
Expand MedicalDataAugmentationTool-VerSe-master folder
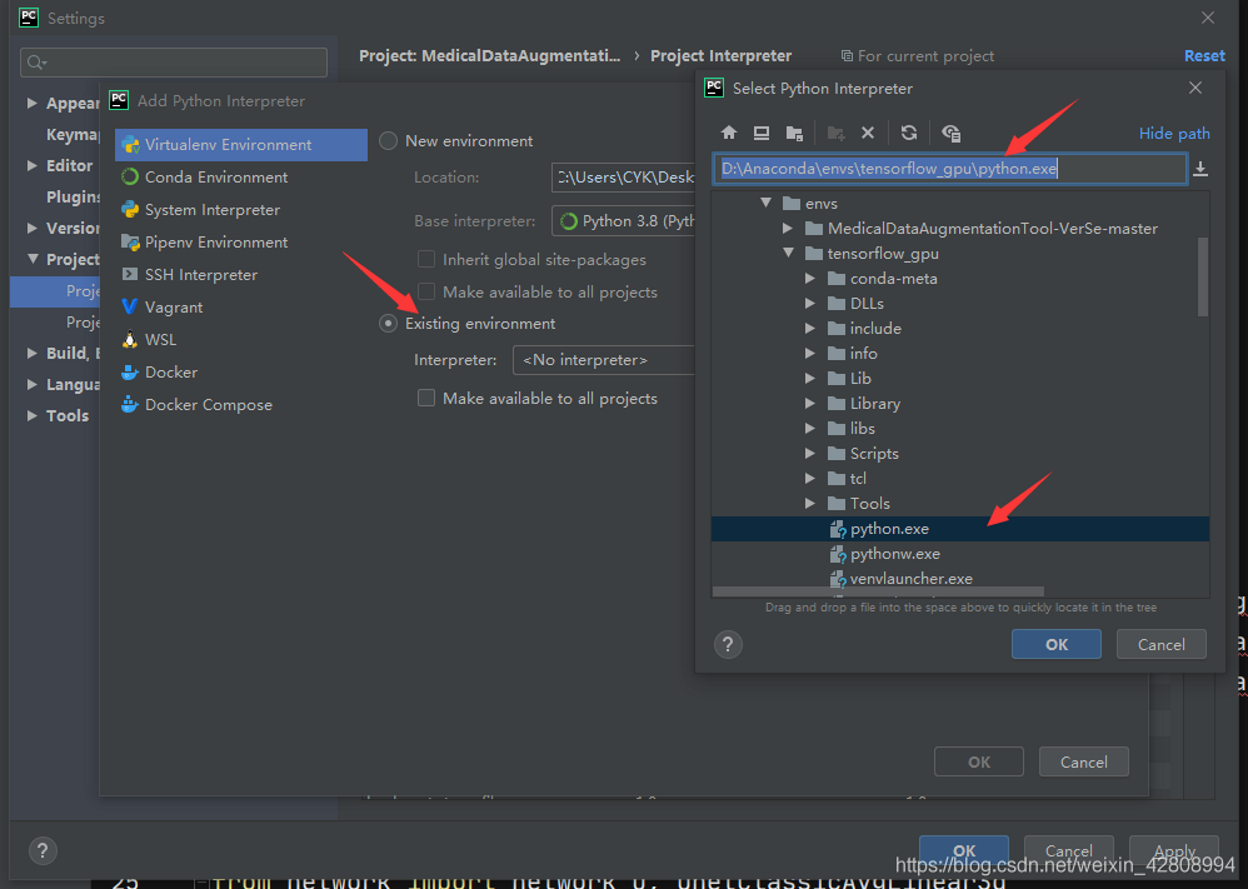click(788, 228)
